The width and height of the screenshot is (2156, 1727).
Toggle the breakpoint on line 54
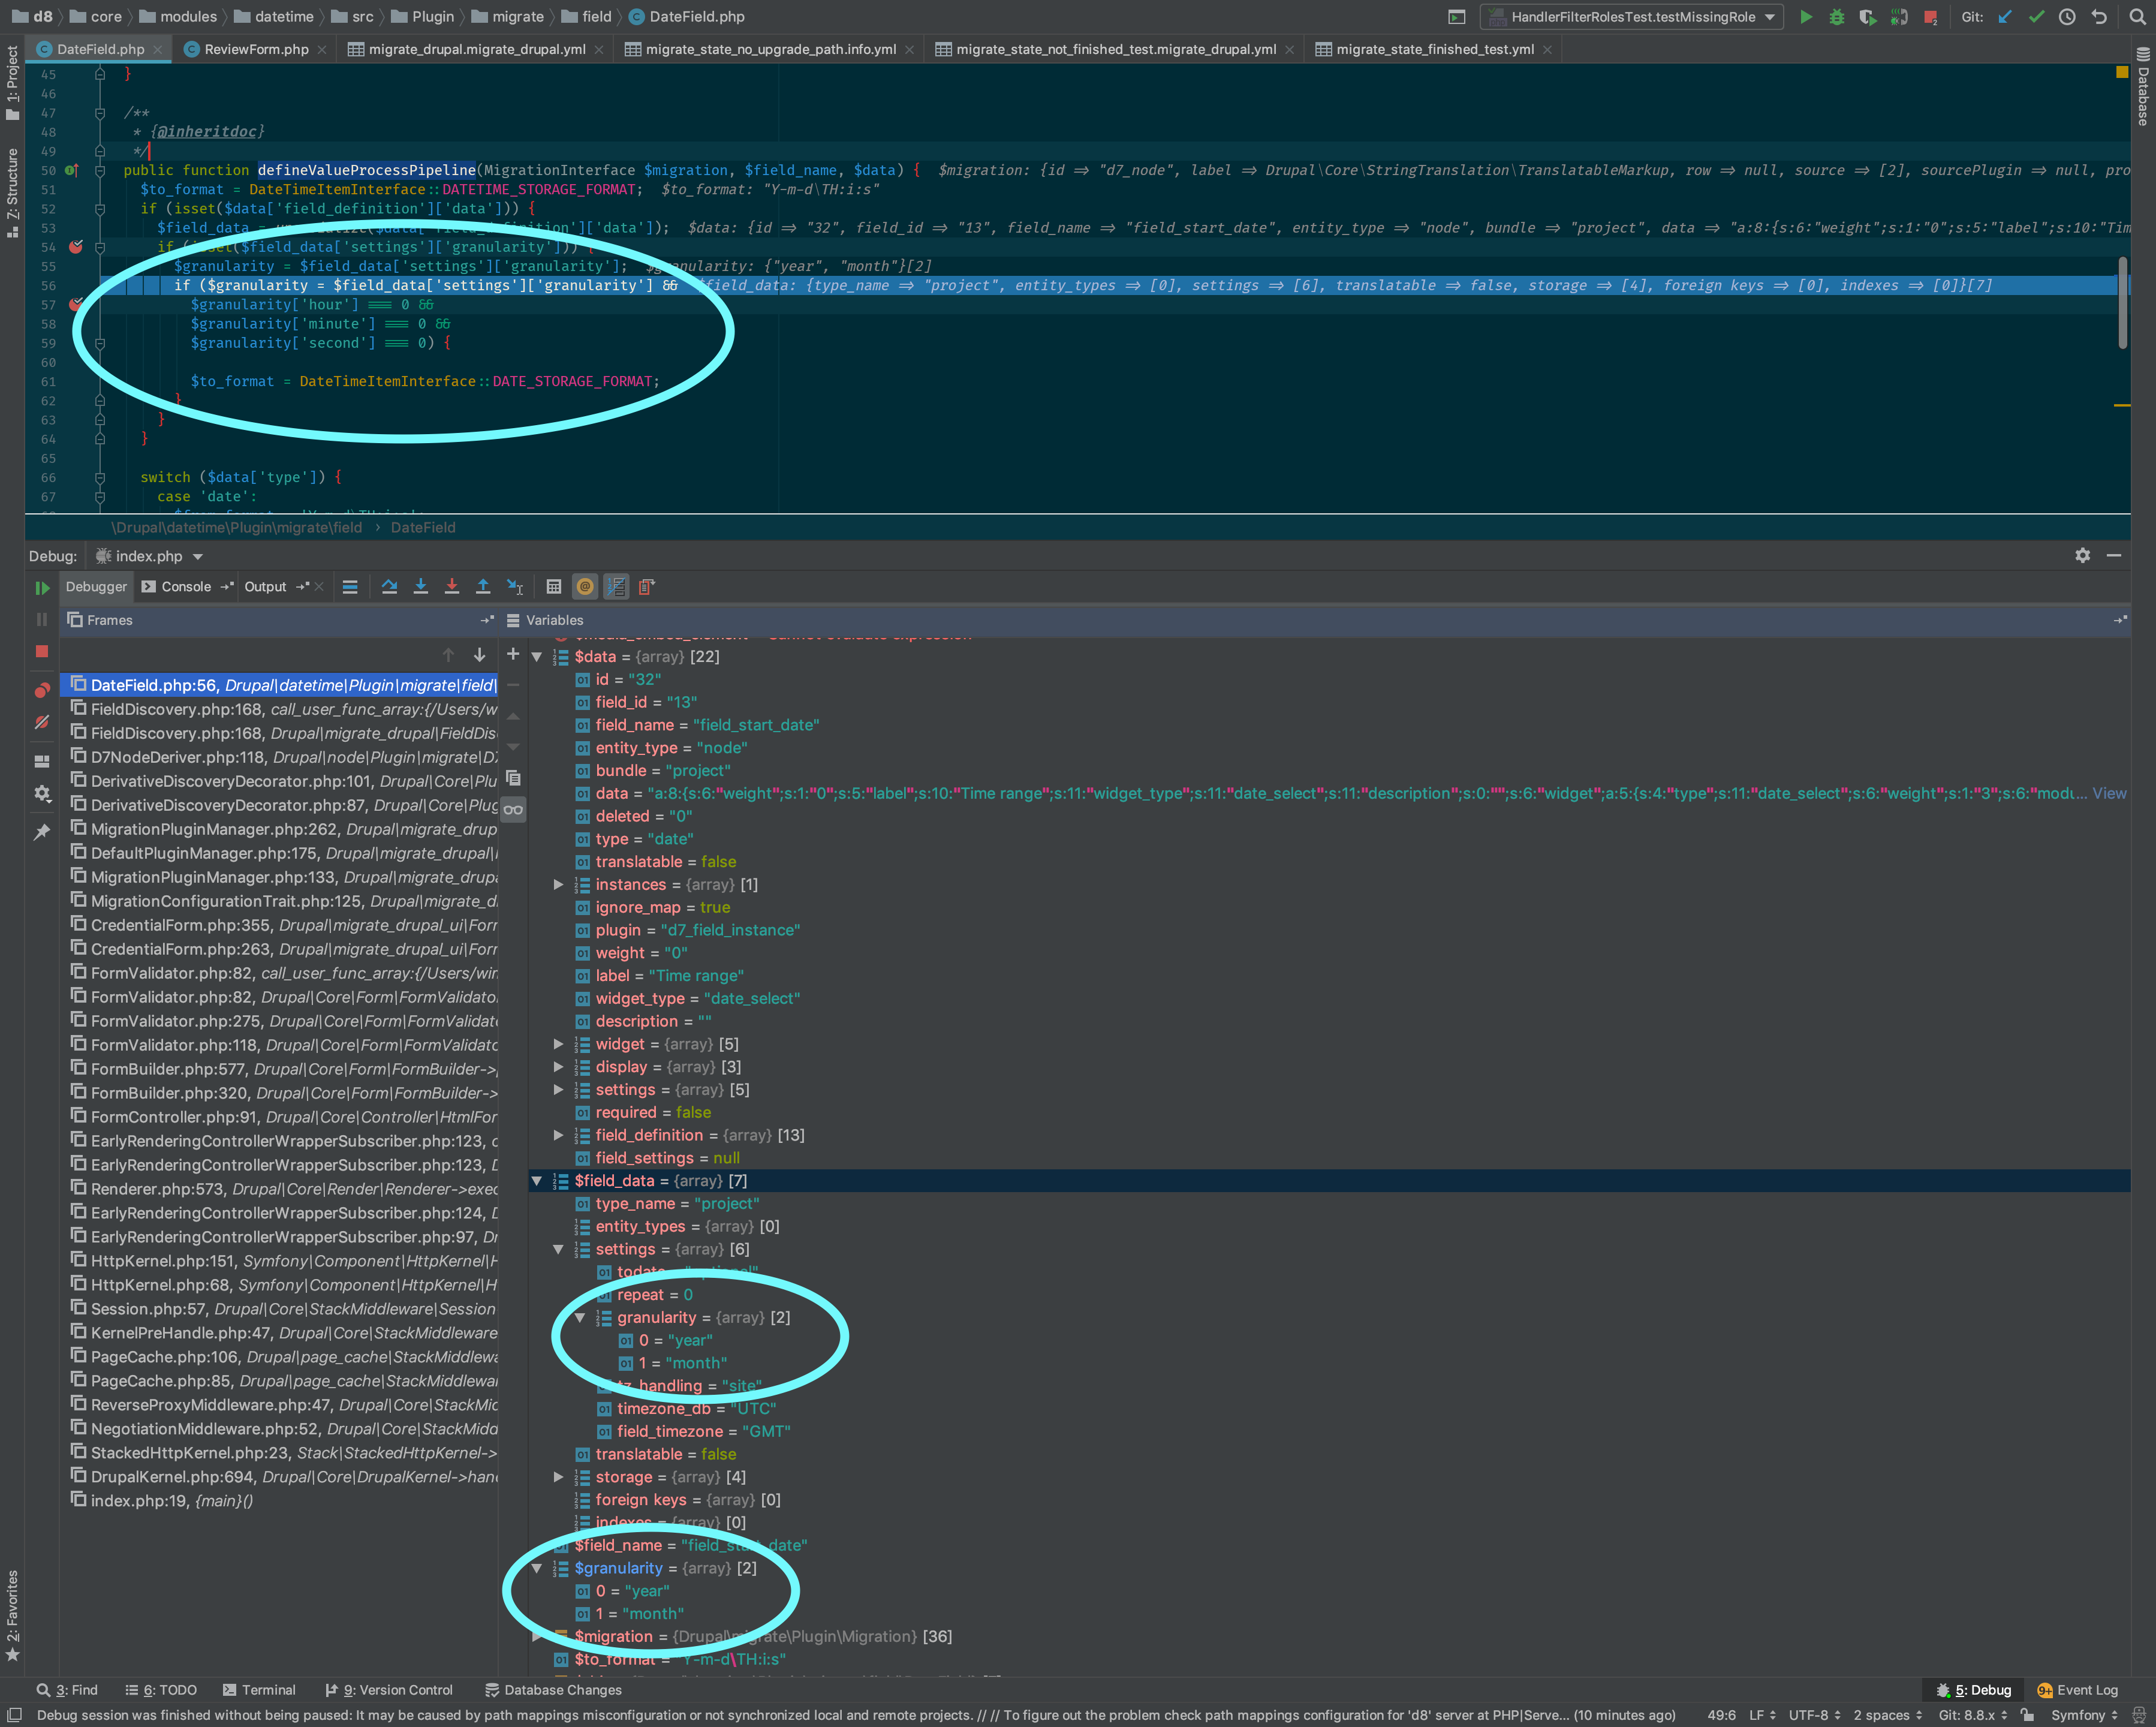(76, 247)
